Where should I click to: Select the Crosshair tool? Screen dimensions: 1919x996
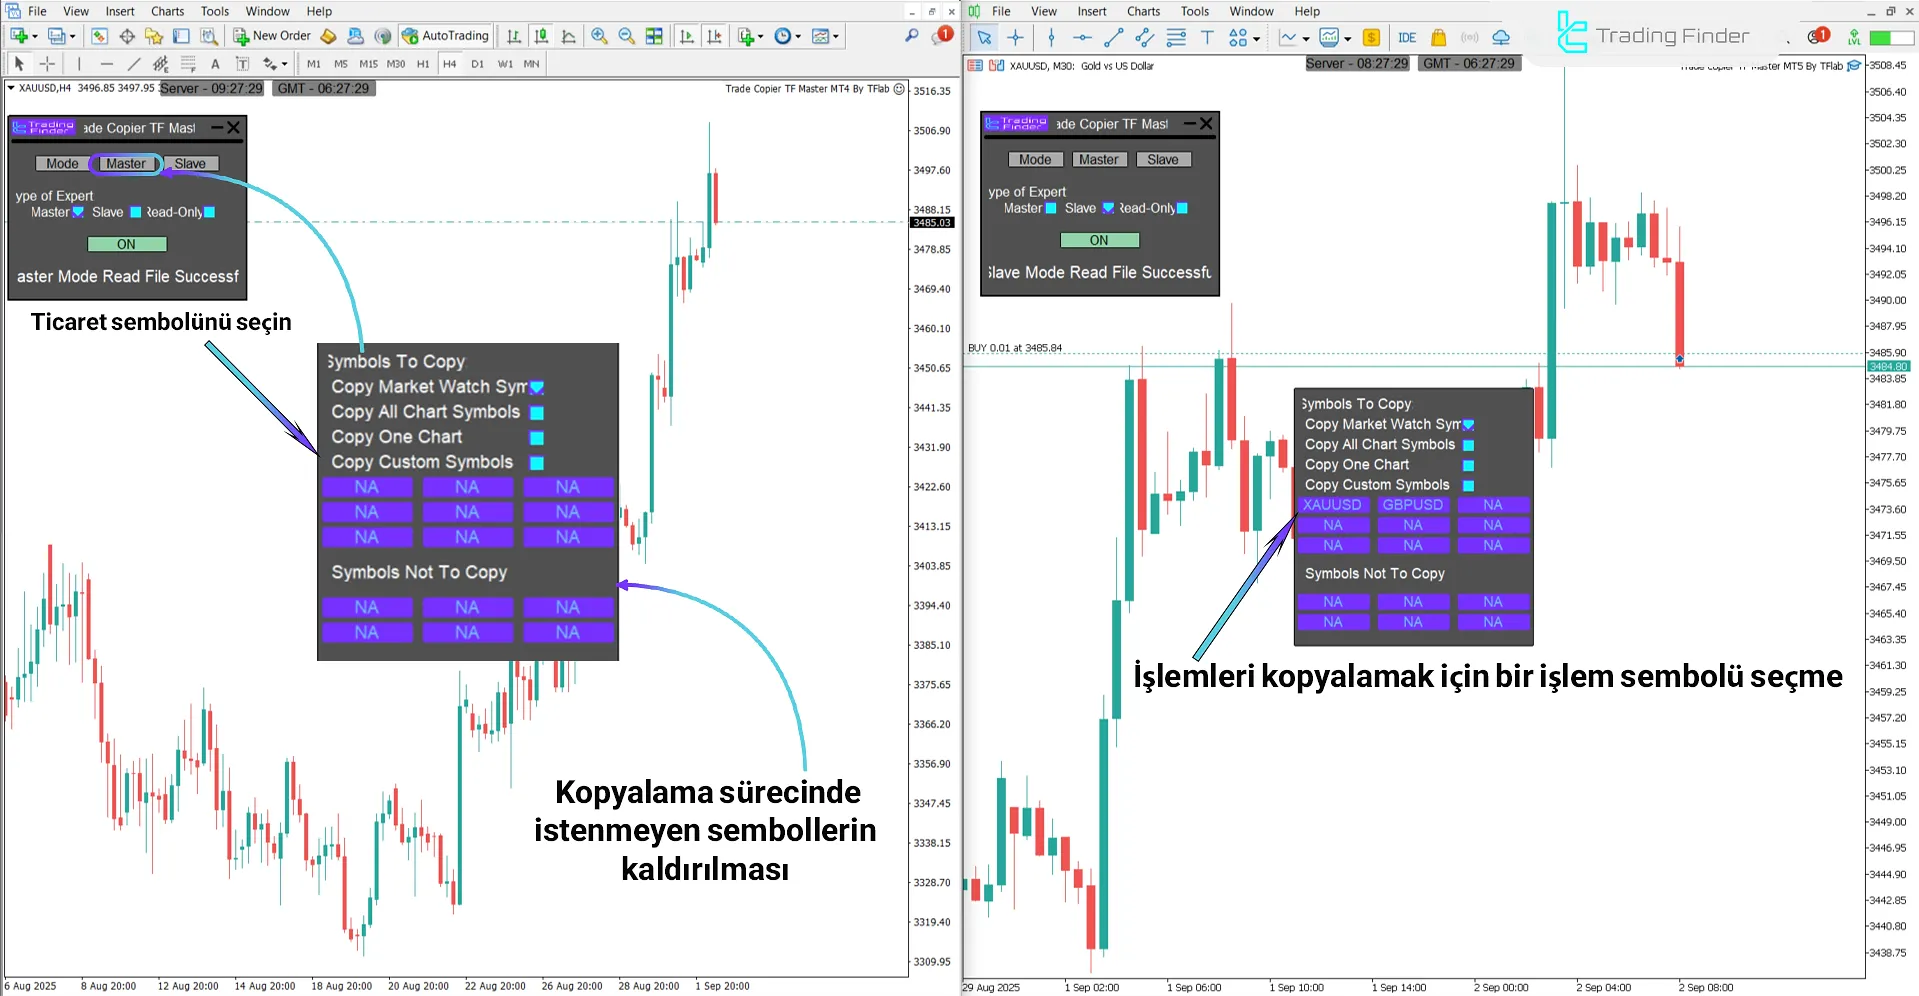click(47, 63)
